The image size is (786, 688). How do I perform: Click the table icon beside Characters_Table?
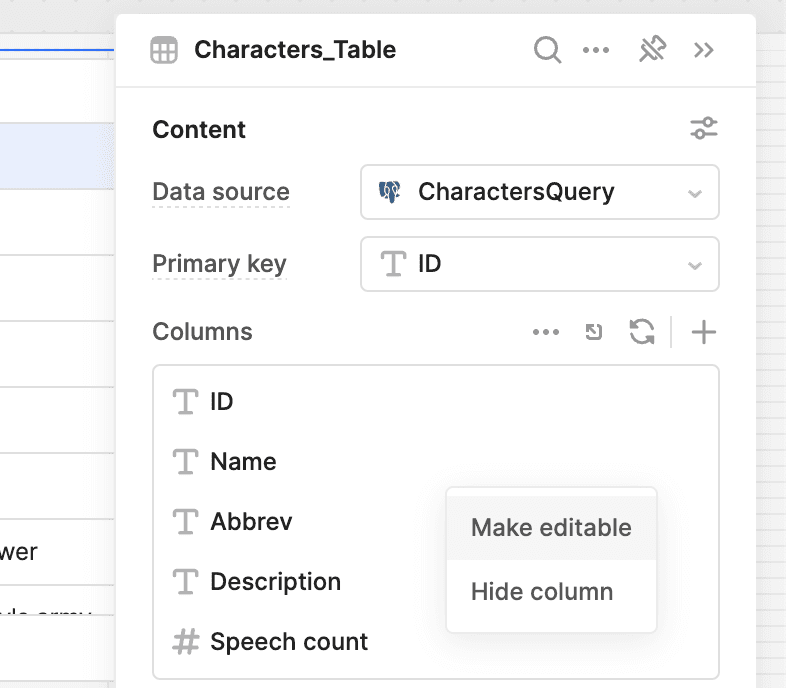pyautogui.click(x=164, y=50)
